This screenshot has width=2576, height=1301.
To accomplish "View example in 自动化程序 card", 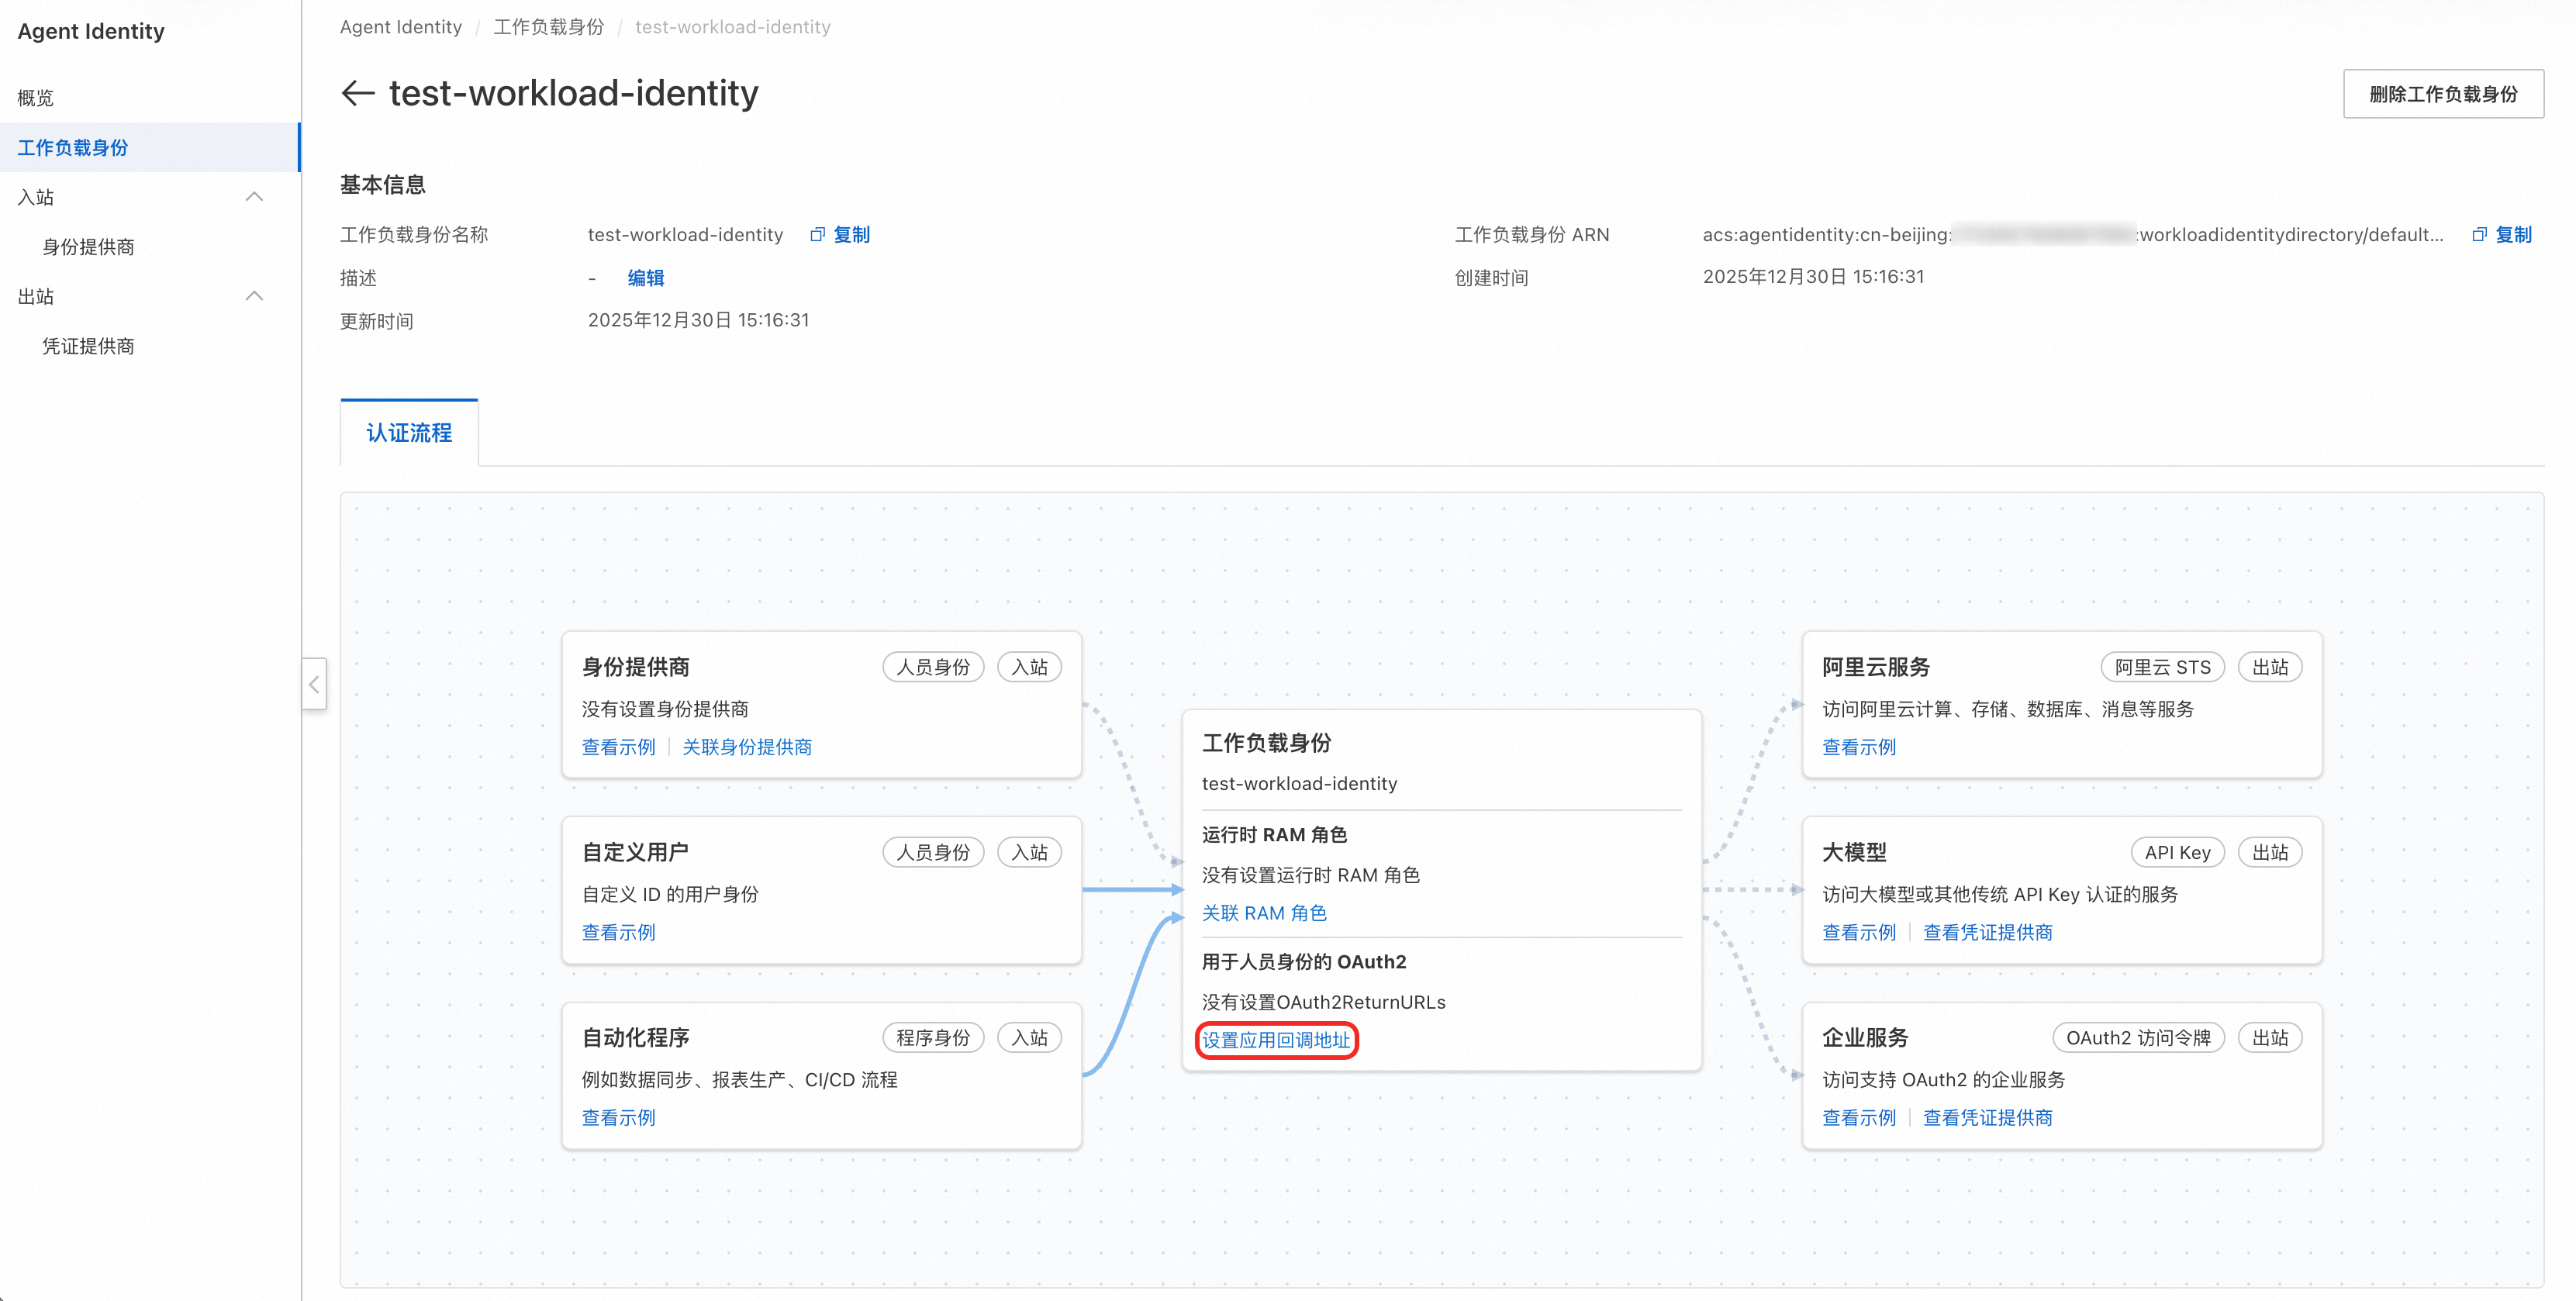I will tap(618, 1118).
